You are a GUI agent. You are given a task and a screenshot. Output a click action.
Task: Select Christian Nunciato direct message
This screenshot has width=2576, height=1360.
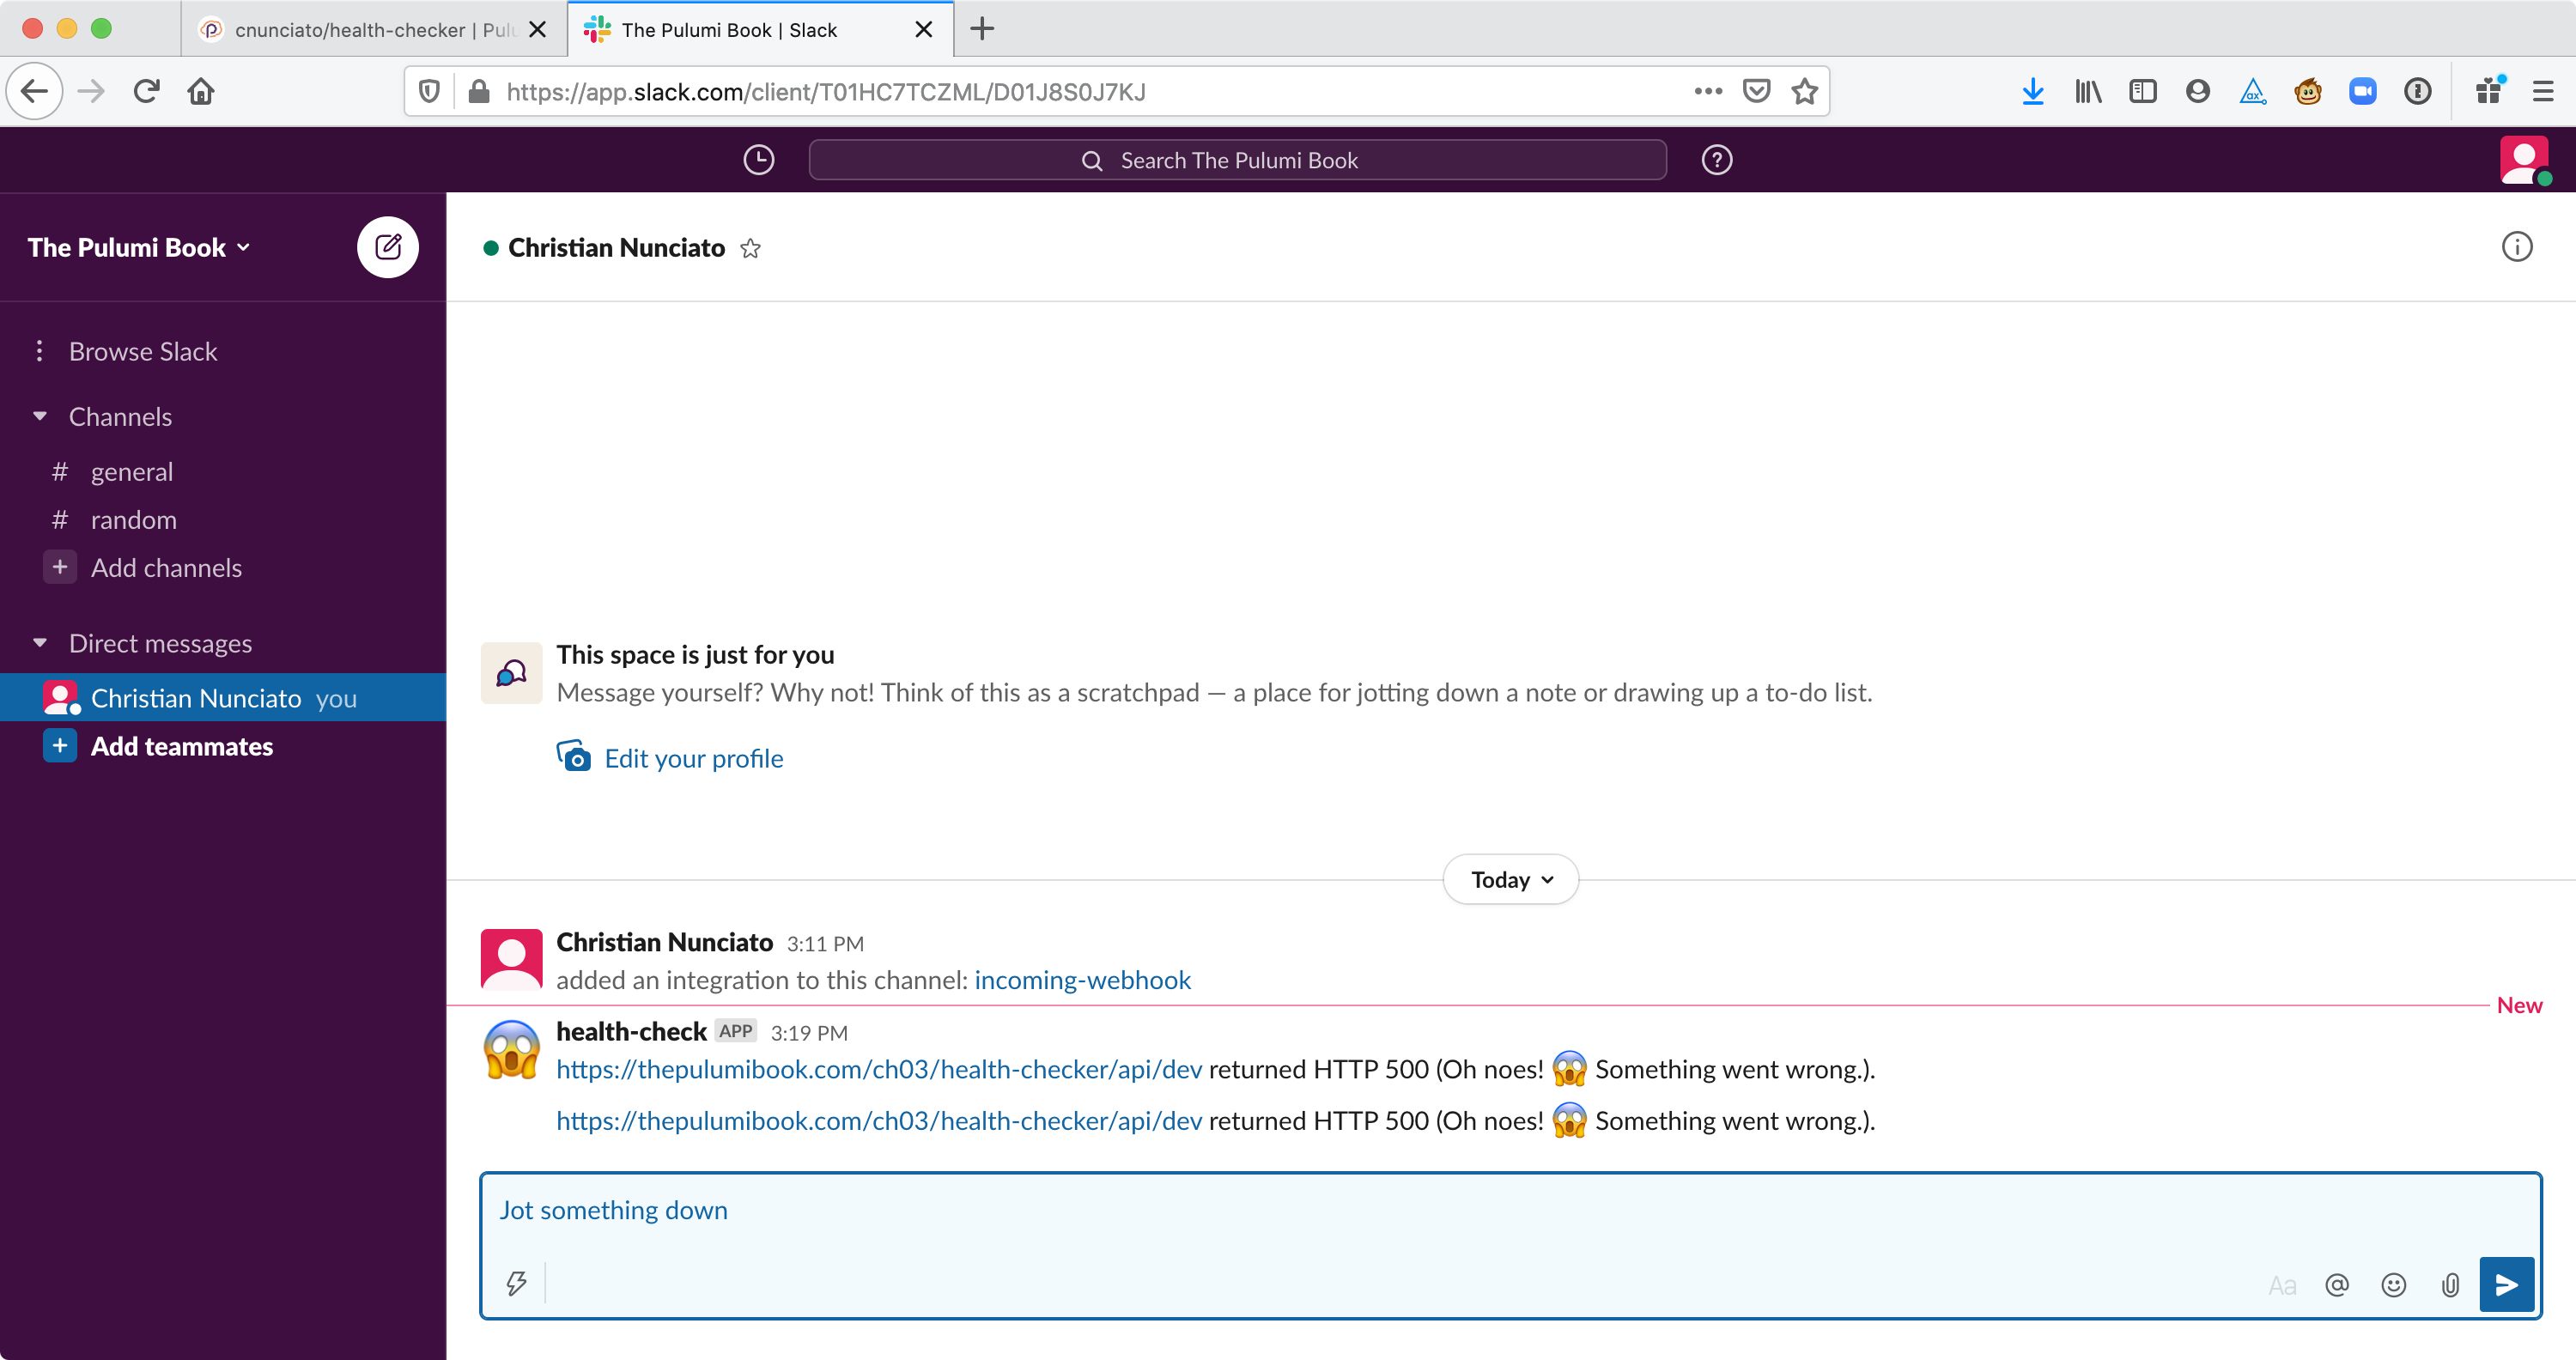(x=223, y=697)
